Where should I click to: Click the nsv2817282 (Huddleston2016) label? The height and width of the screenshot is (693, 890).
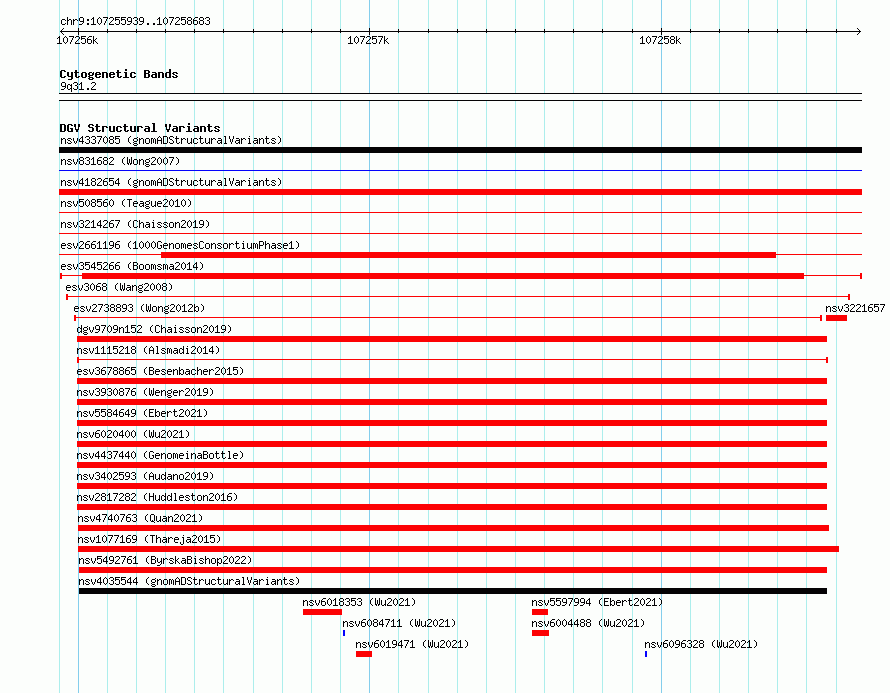[x=157, y=497]
